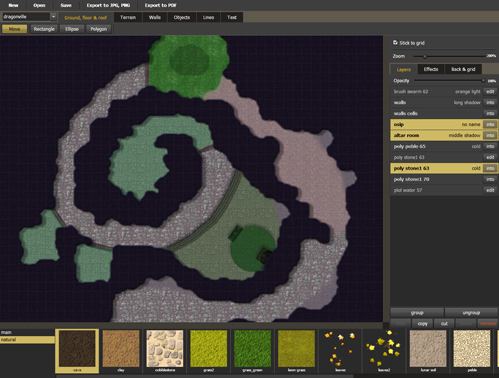Switch to the Terrain tab
The width and height of the screenshot is (499, 378).
tap(128, 17)
